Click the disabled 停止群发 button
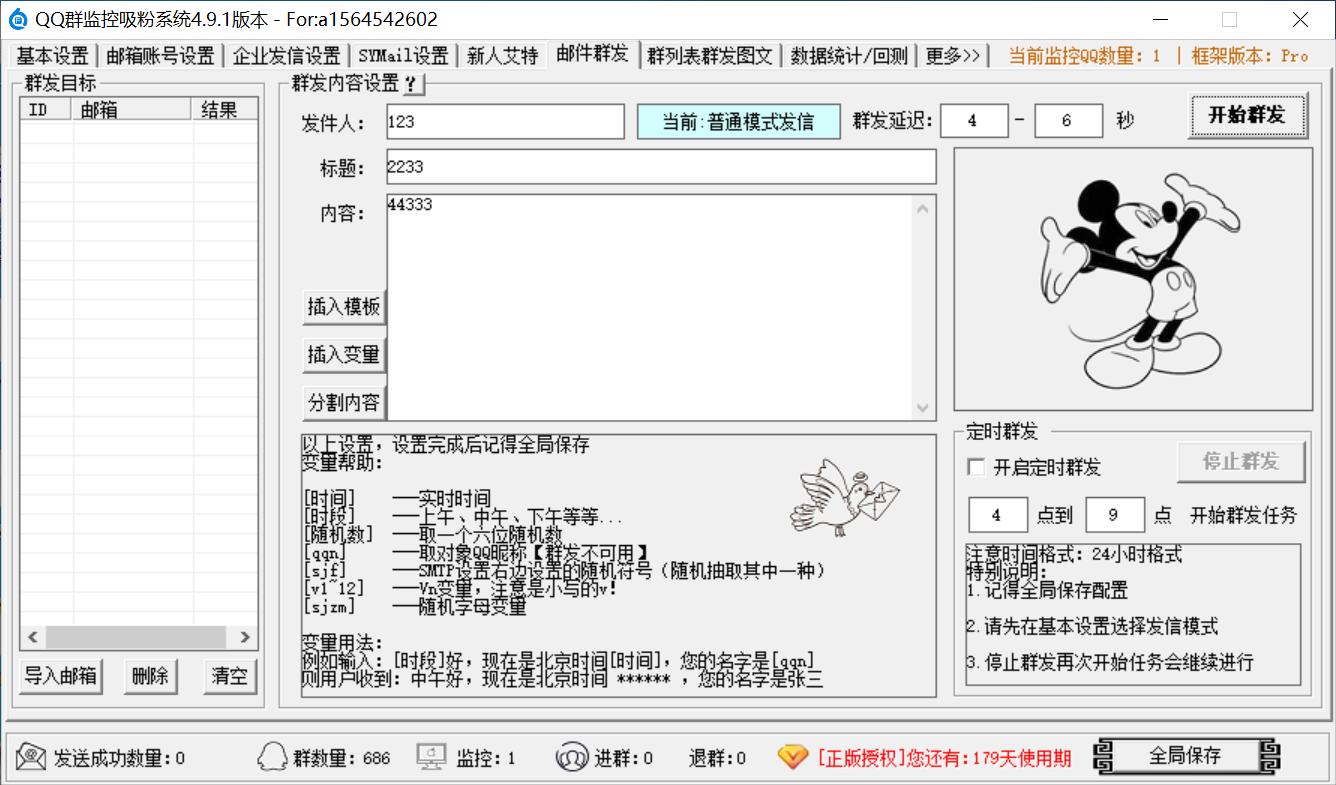Image resolution: width=1336 pixels, height=785 pixels. [1241, 462]
